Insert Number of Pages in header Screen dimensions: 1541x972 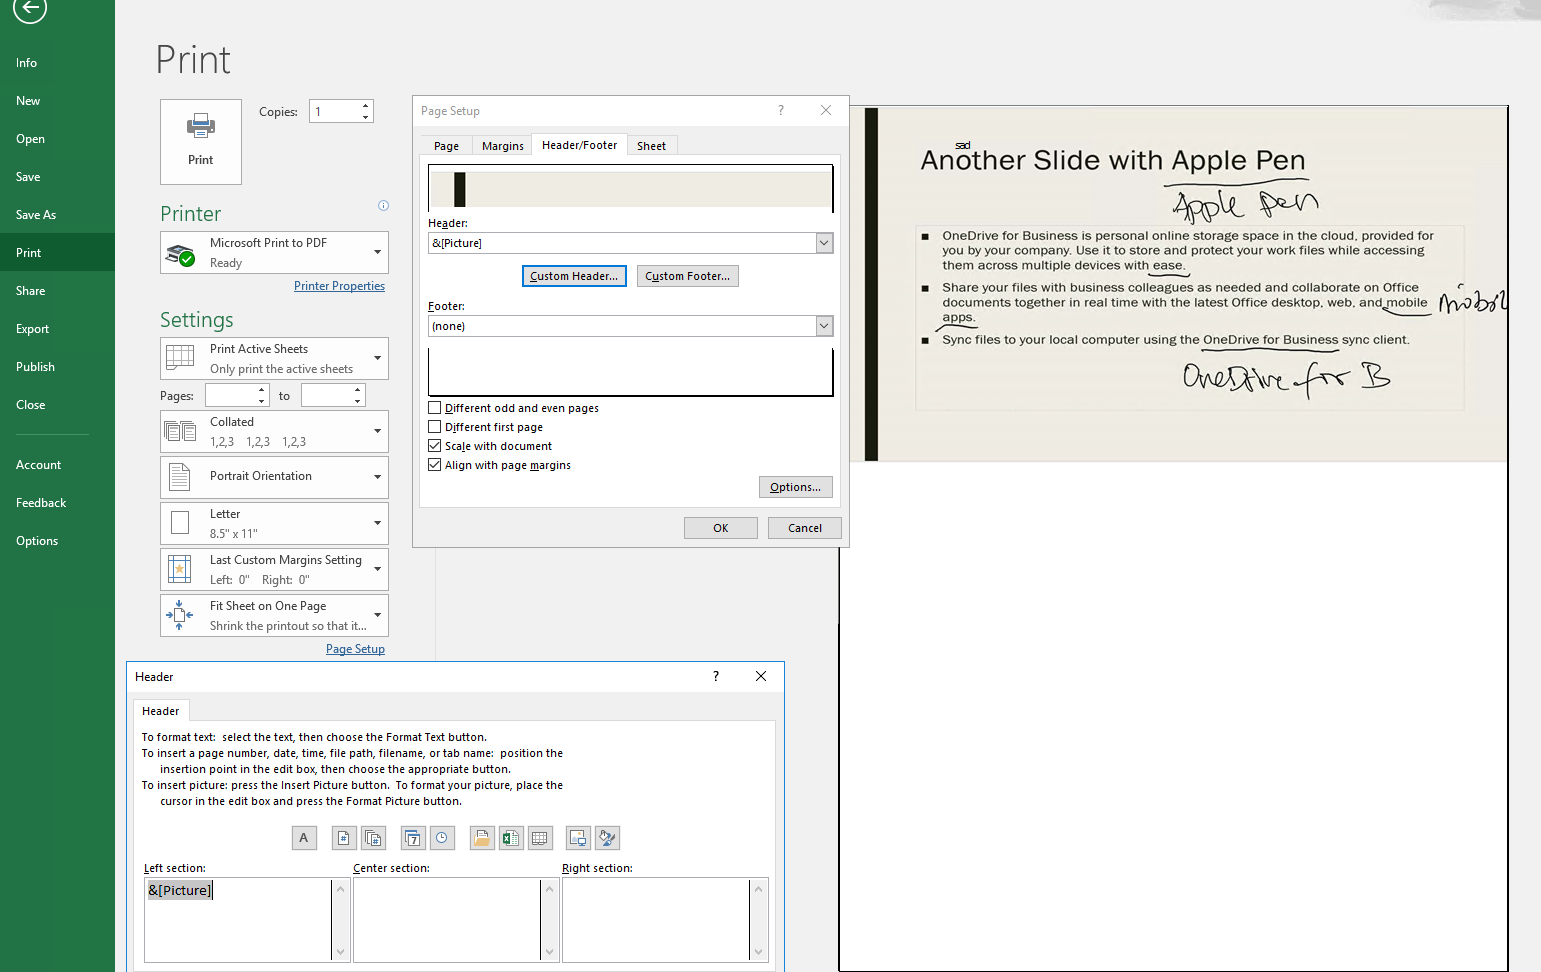click(374, 838)
